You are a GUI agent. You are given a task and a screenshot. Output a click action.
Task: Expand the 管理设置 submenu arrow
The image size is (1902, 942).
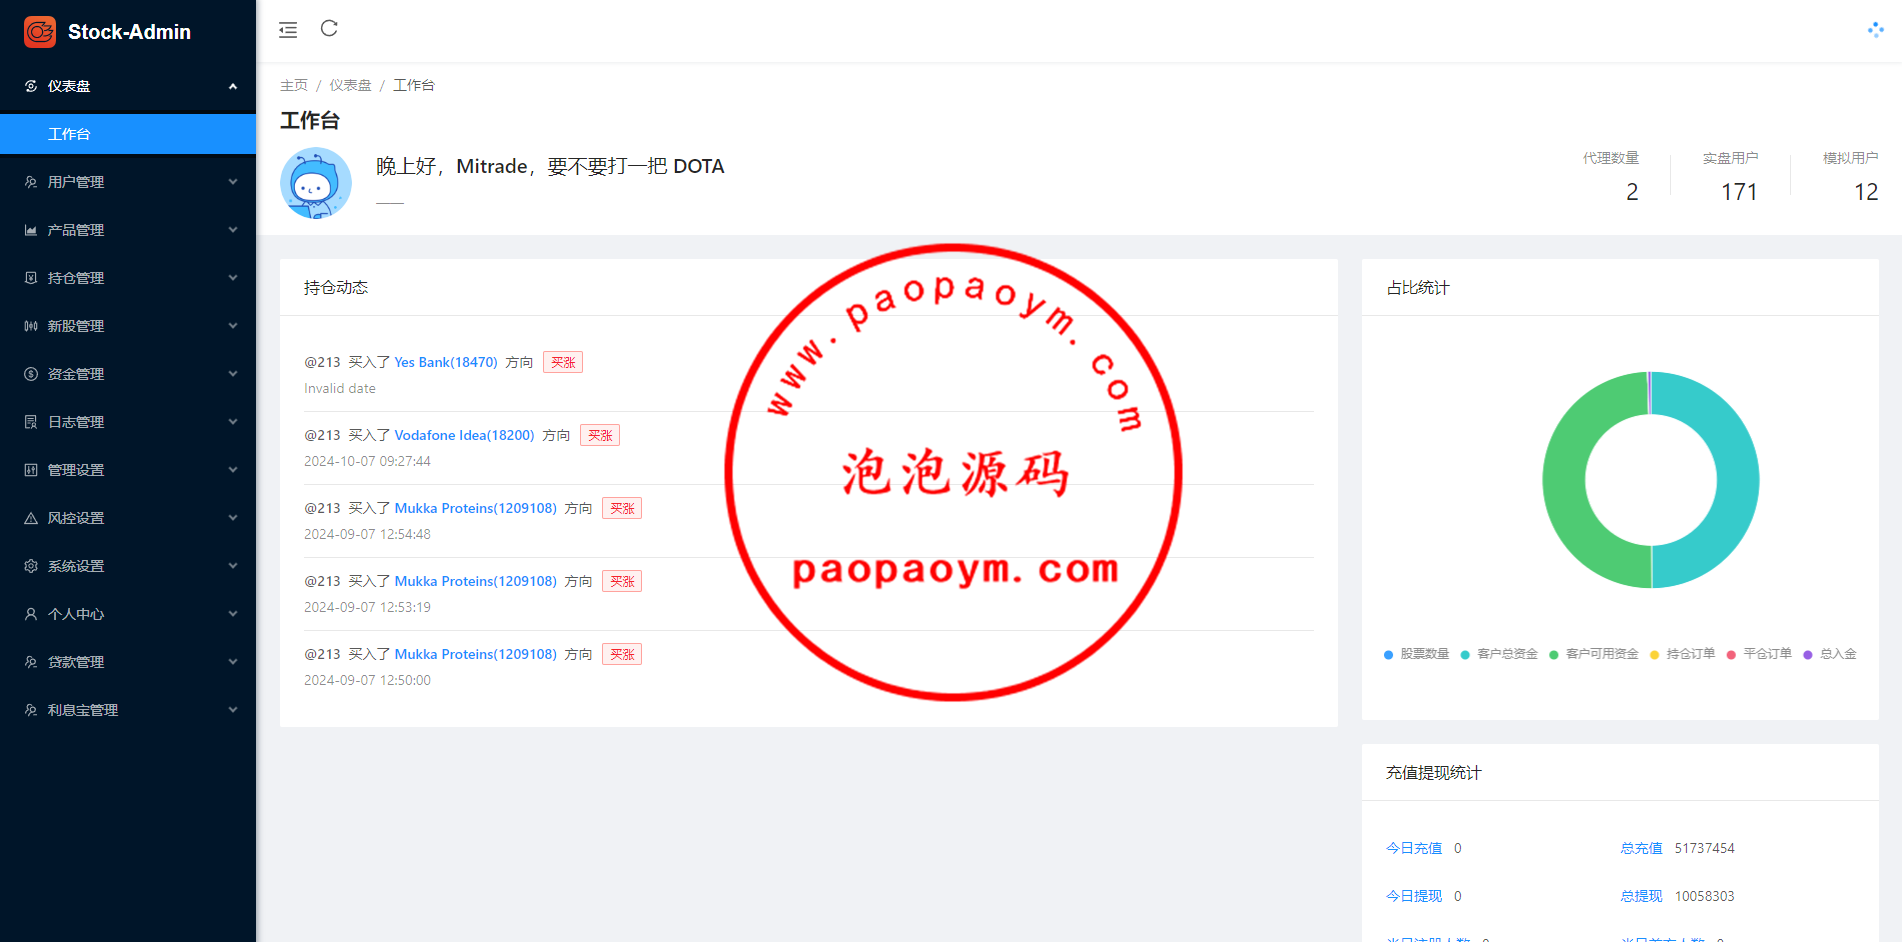[233, 470]
